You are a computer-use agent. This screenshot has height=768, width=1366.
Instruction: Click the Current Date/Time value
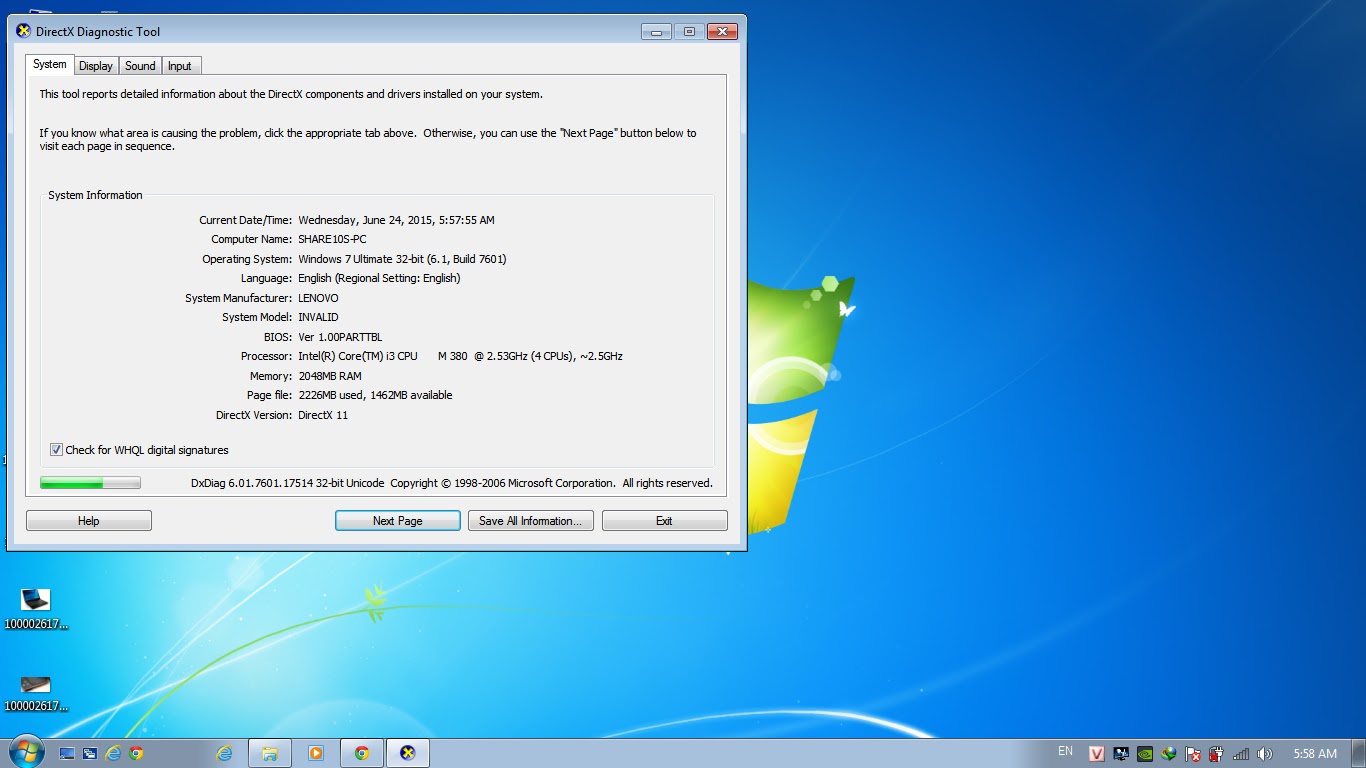[x=396, y=220]
